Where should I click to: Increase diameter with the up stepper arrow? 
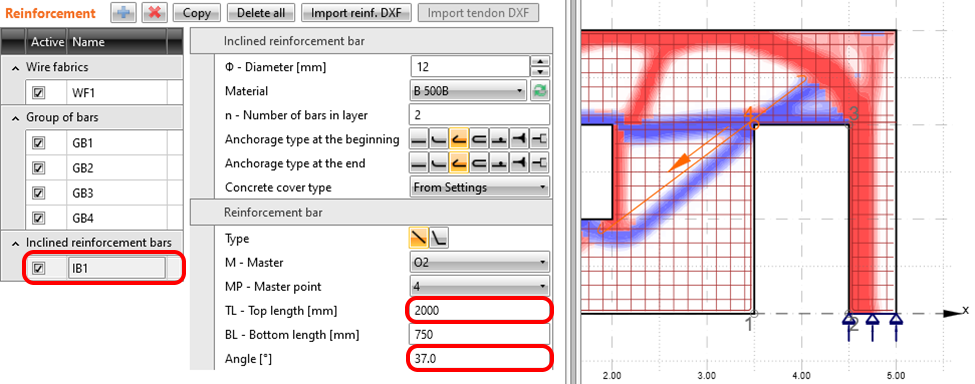(x=541, y=61)
